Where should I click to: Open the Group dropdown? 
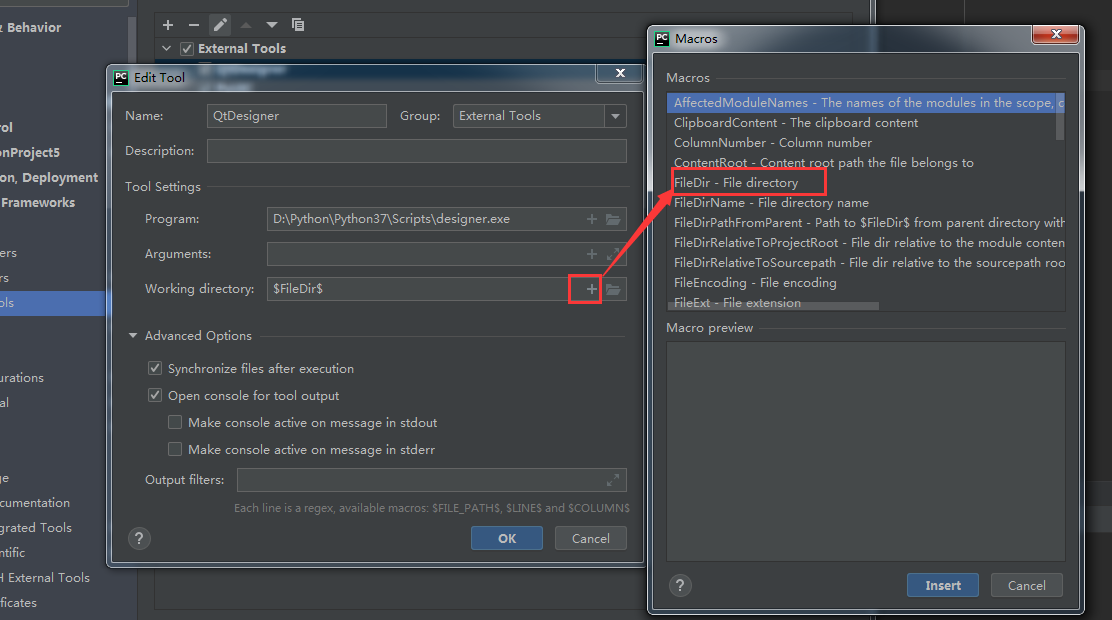[614, 116]
